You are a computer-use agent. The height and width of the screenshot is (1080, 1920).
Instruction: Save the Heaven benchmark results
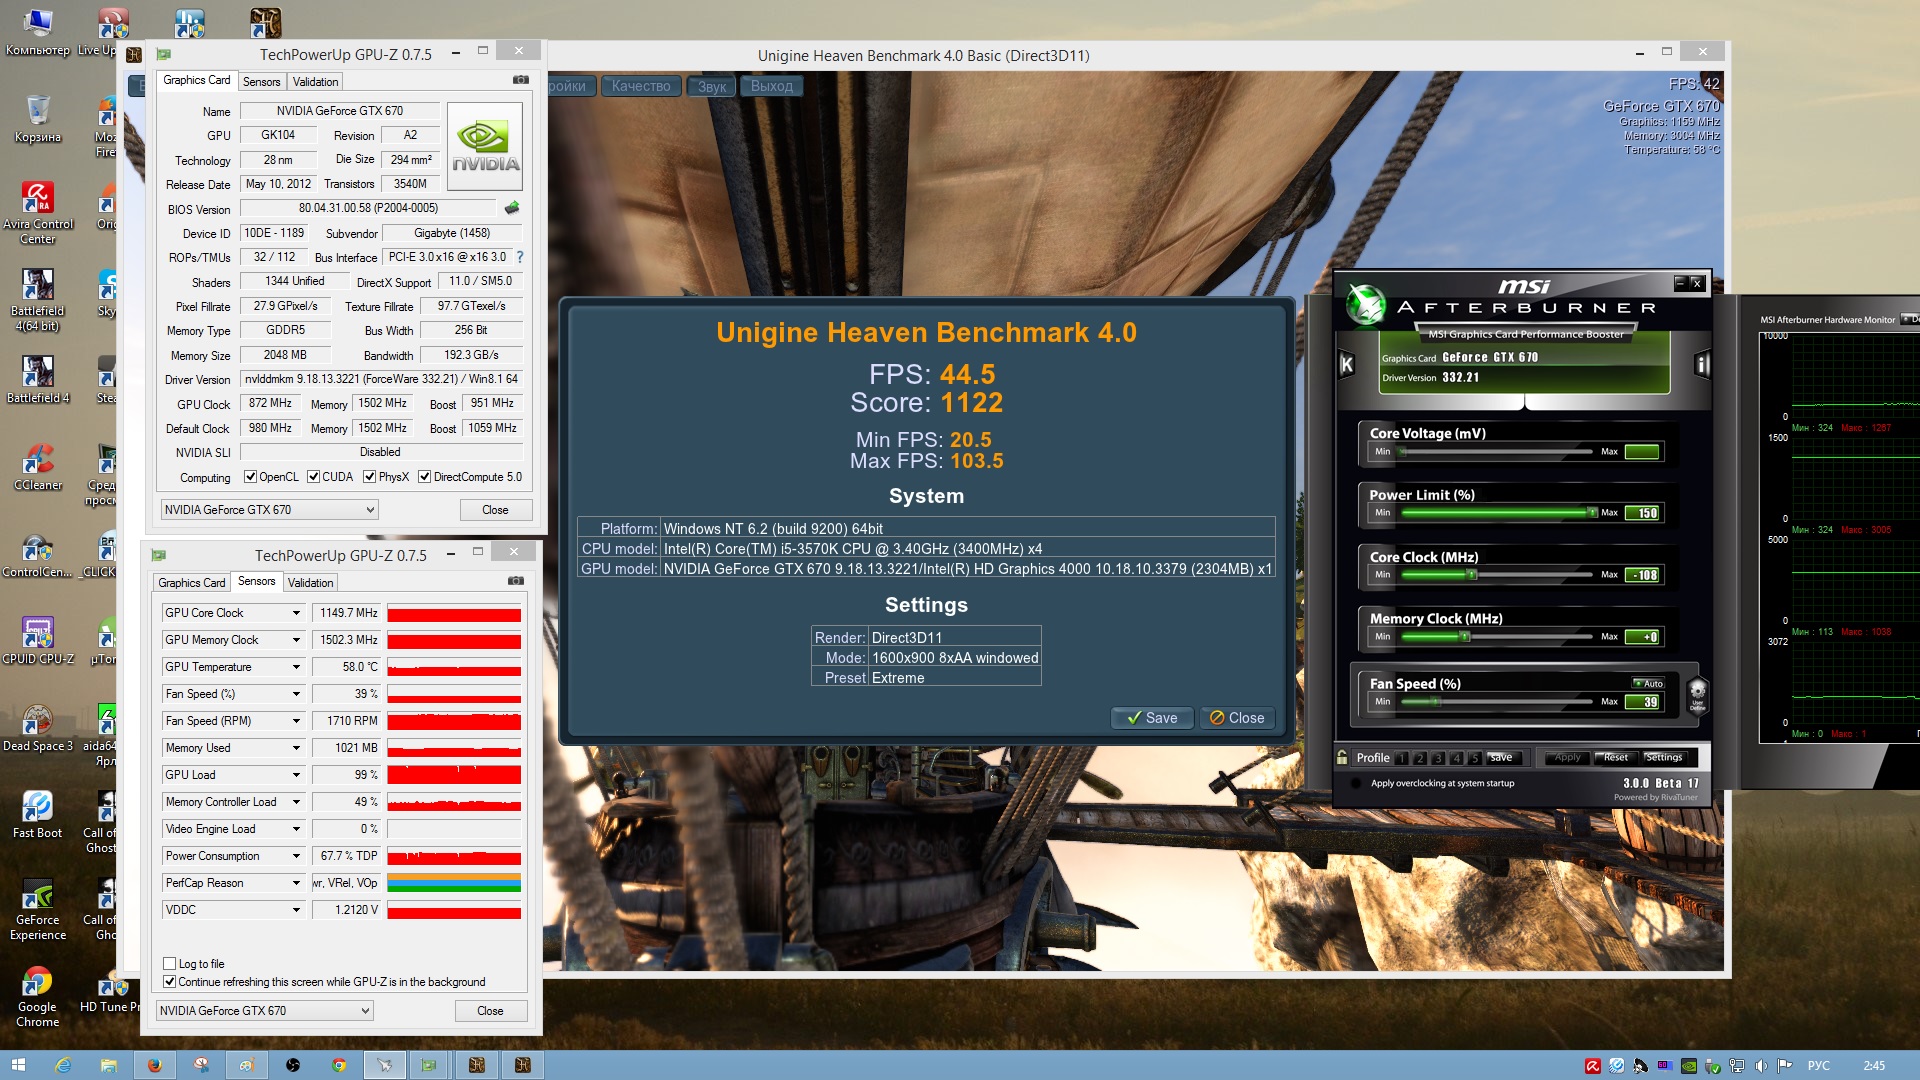[1152, 718]
